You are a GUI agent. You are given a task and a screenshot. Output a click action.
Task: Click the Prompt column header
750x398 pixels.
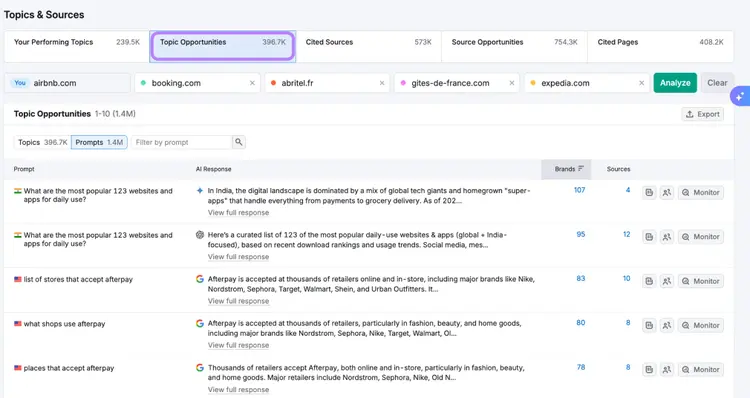pos(24,169)
